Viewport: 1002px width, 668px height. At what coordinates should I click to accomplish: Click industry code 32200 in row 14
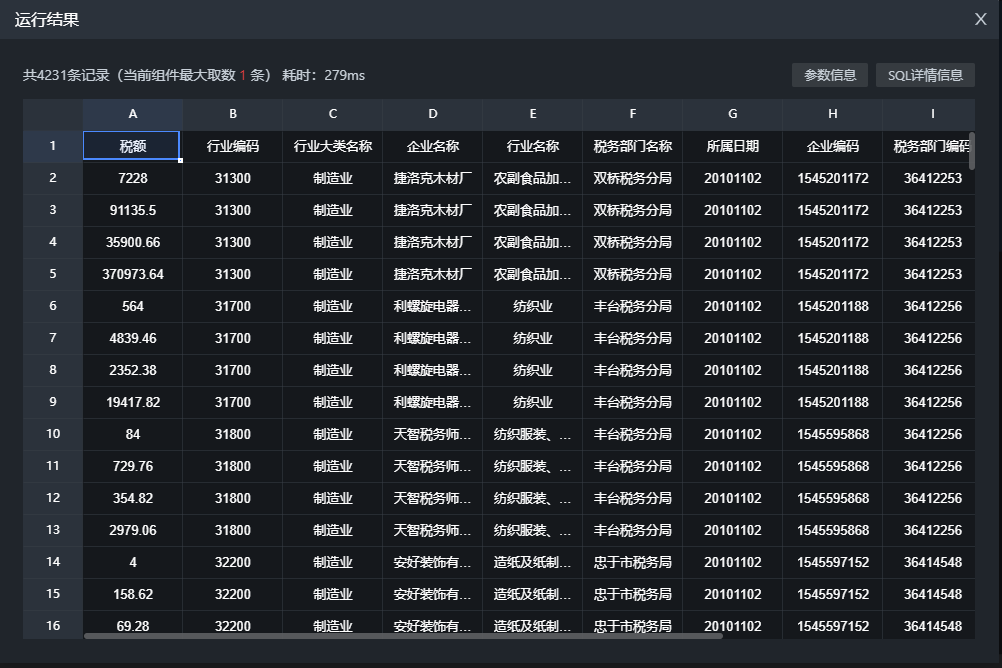(x=233, y=562)
